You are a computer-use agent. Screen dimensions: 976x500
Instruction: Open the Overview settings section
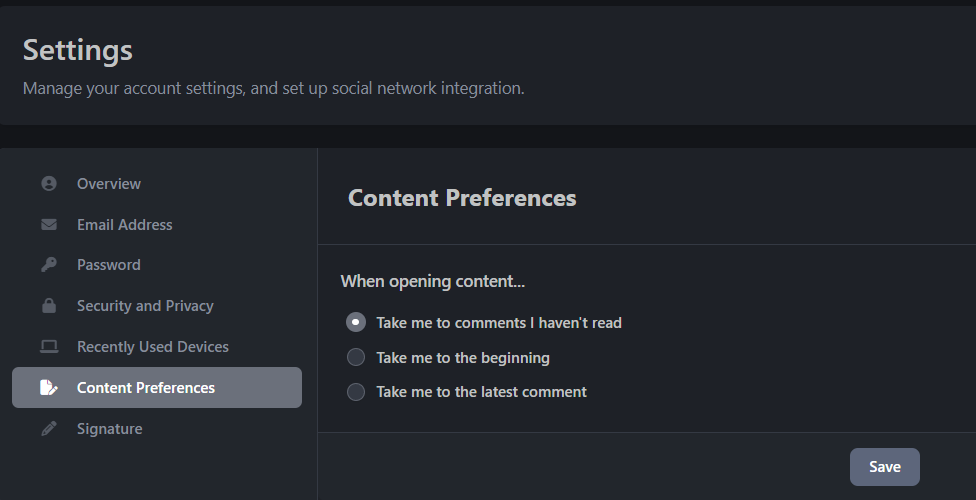(x=109, y=184)
